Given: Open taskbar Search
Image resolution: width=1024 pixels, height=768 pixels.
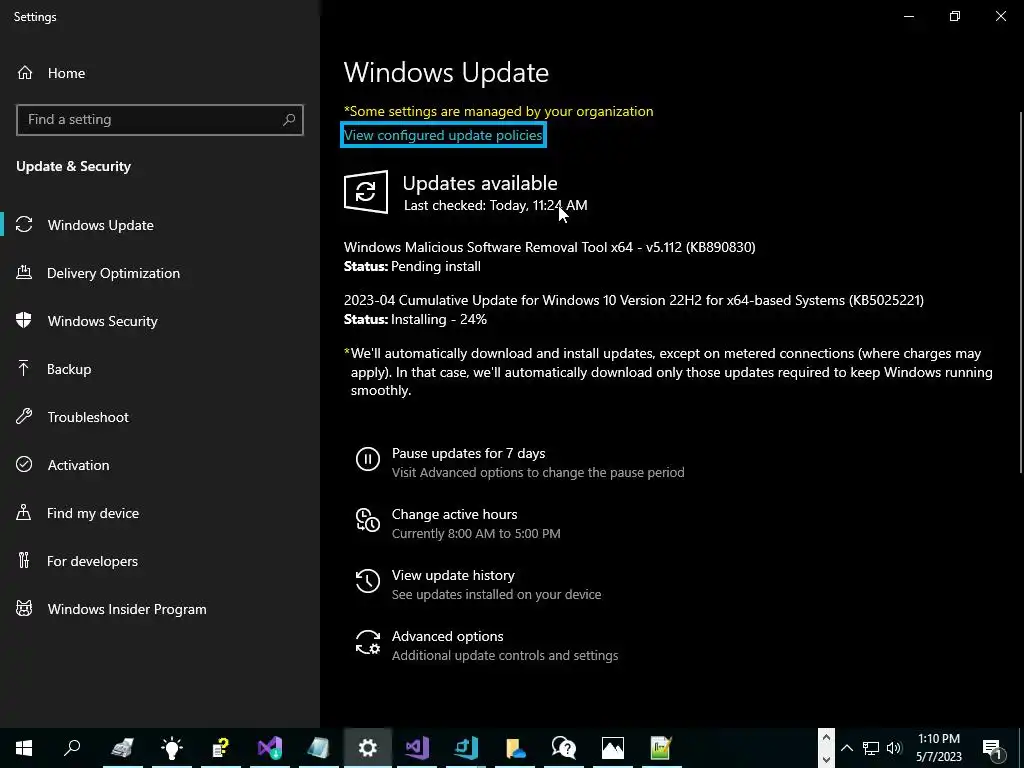Looking at the screenshot, I should click(x=72, y=748).
